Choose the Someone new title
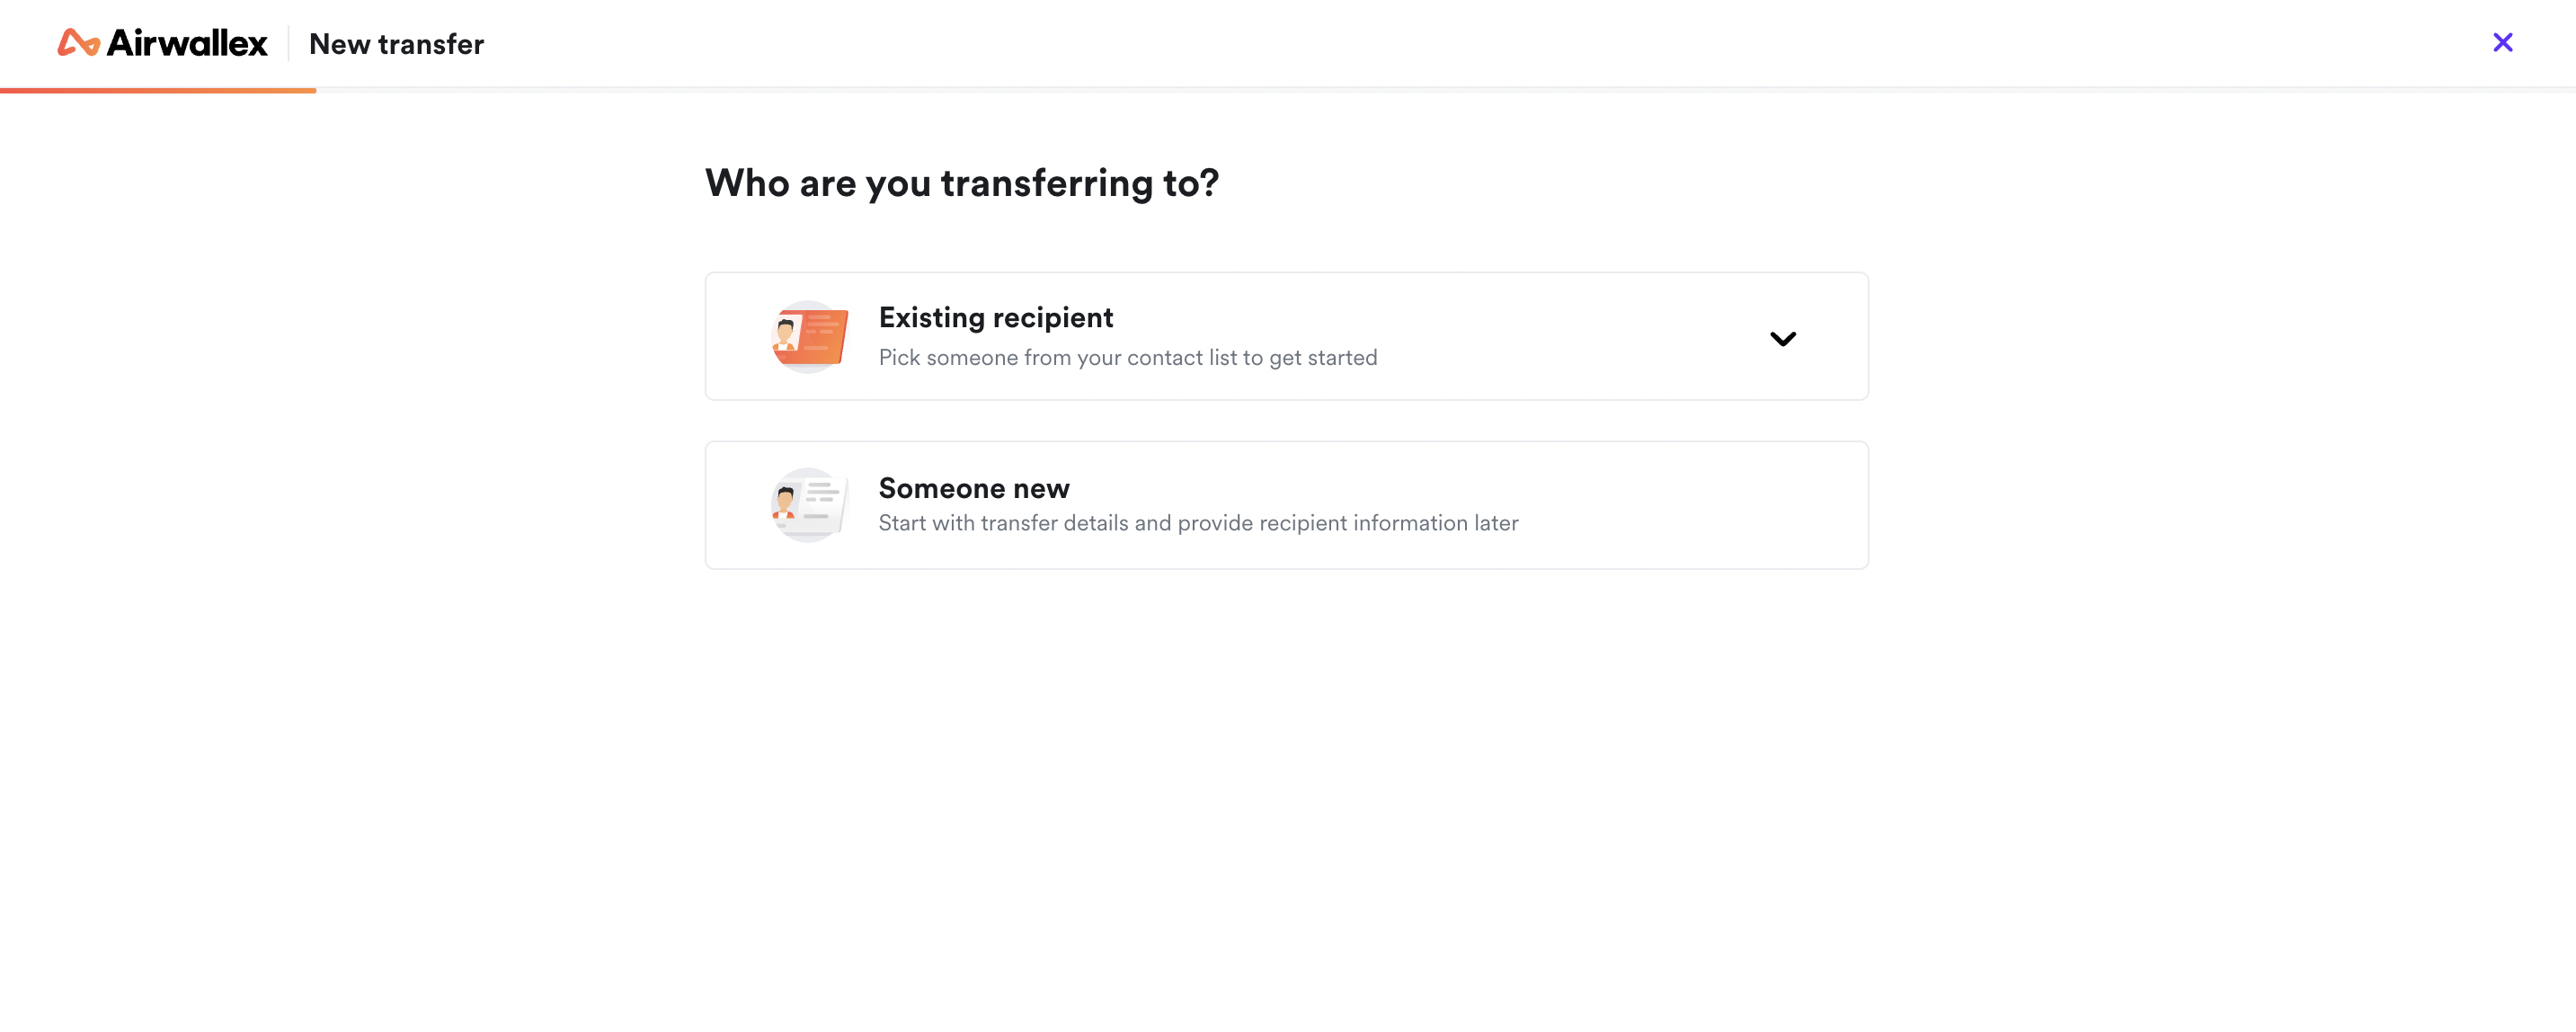This screenshot has width=2576, height=1032. coord(973,488)
